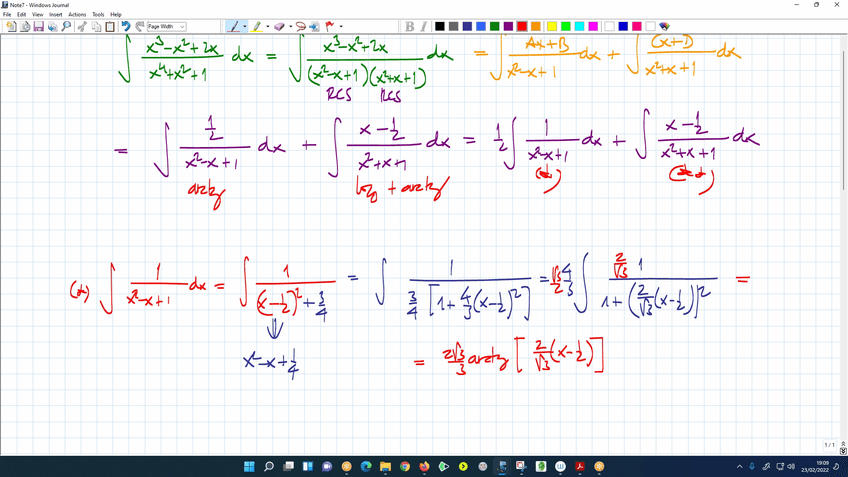Open the Actions menu
The image size is (848, 477).
(77, 15)
